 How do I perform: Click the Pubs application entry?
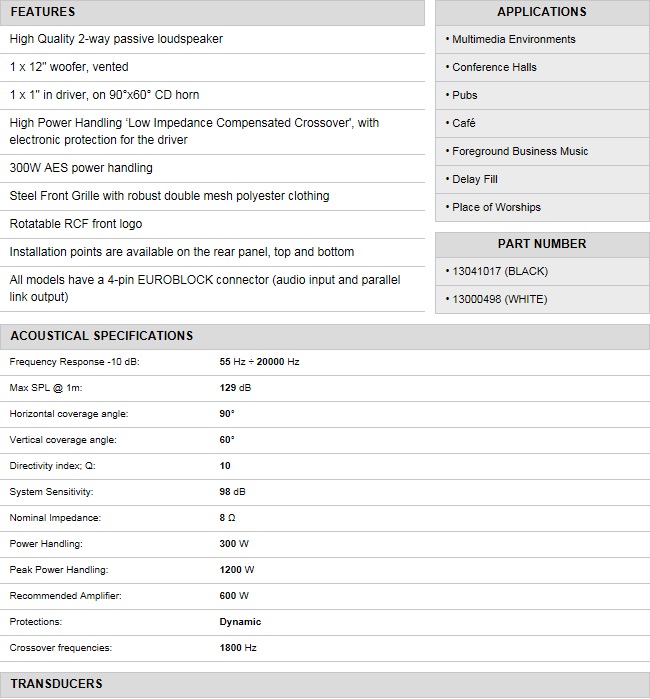pyautogui.click(x=464, y=95)
